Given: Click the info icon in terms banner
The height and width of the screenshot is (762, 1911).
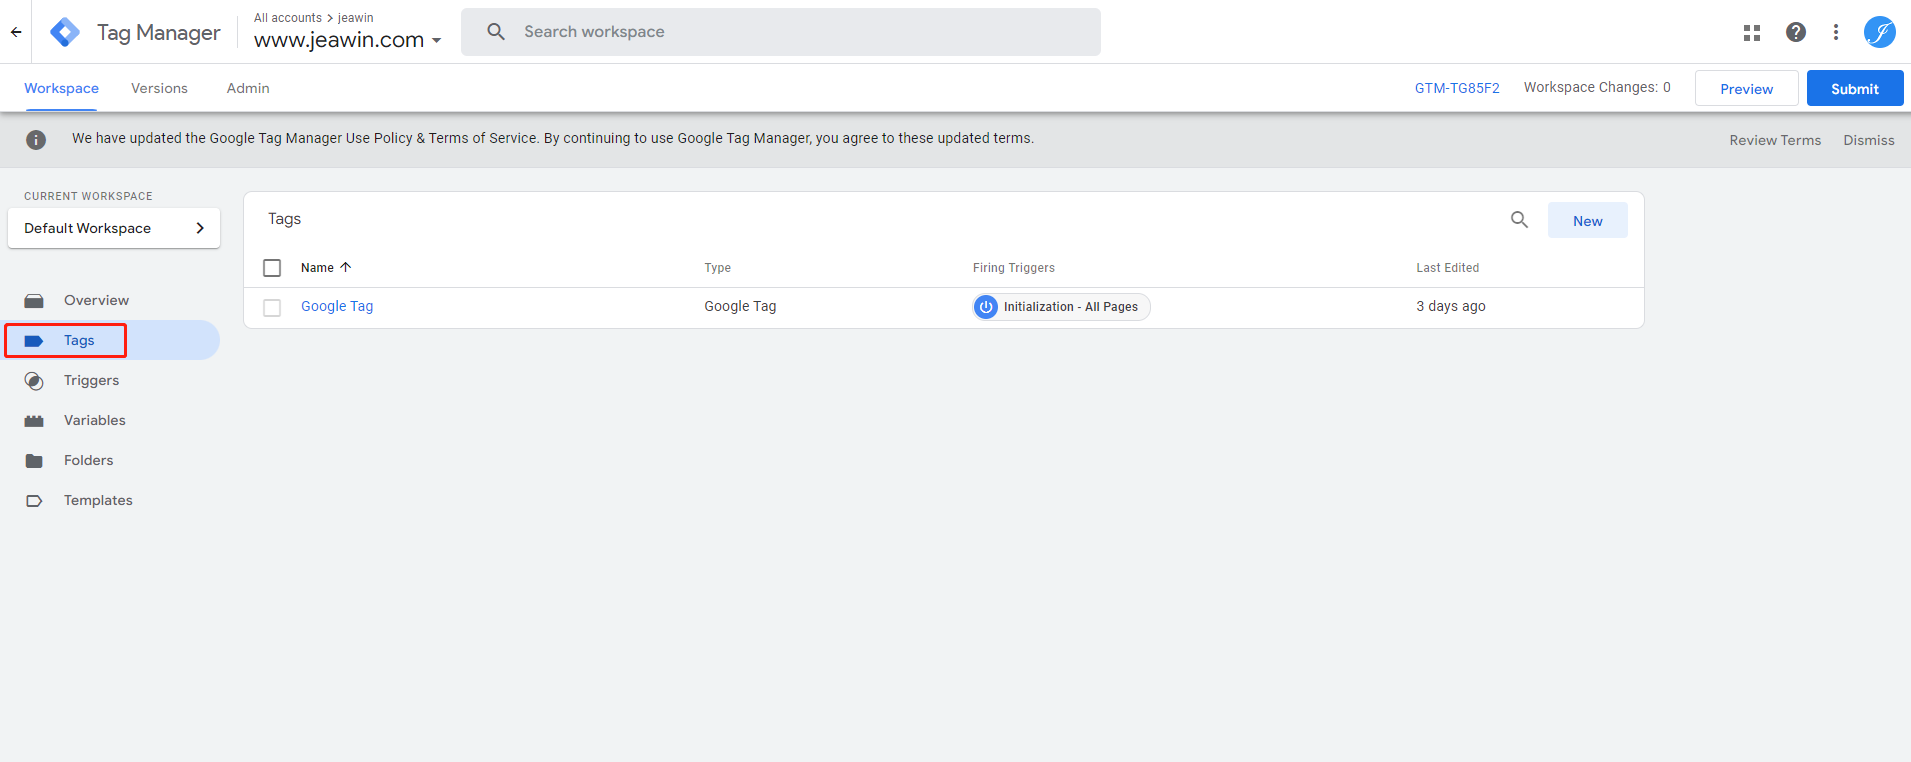Looking at the screenshot, I should pyautogui.click(x=36, y=140).
